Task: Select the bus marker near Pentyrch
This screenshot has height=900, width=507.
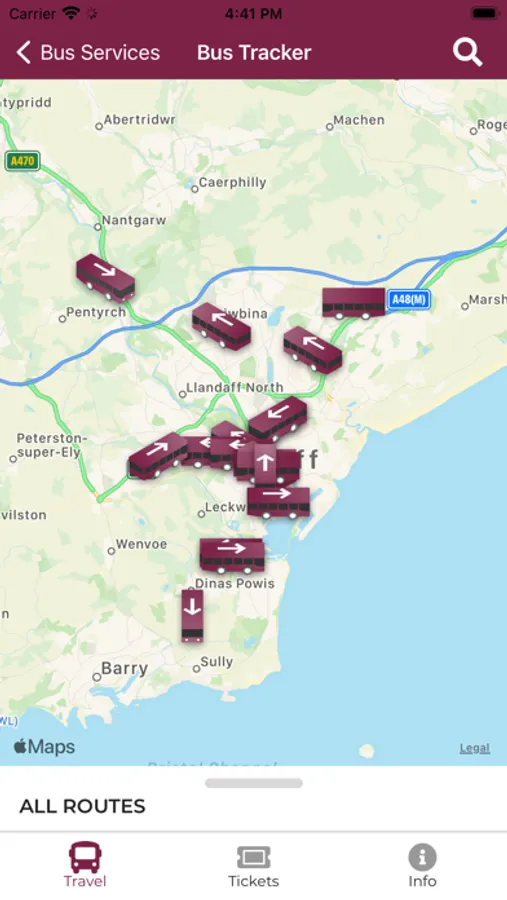Action: (106, 278)
